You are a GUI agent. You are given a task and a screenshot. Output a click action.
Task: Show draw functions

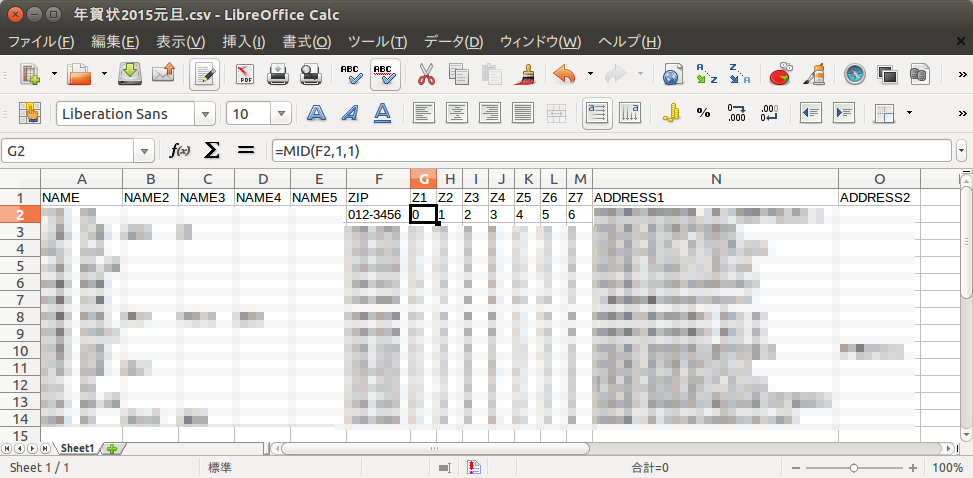click(x=814, y=75)
